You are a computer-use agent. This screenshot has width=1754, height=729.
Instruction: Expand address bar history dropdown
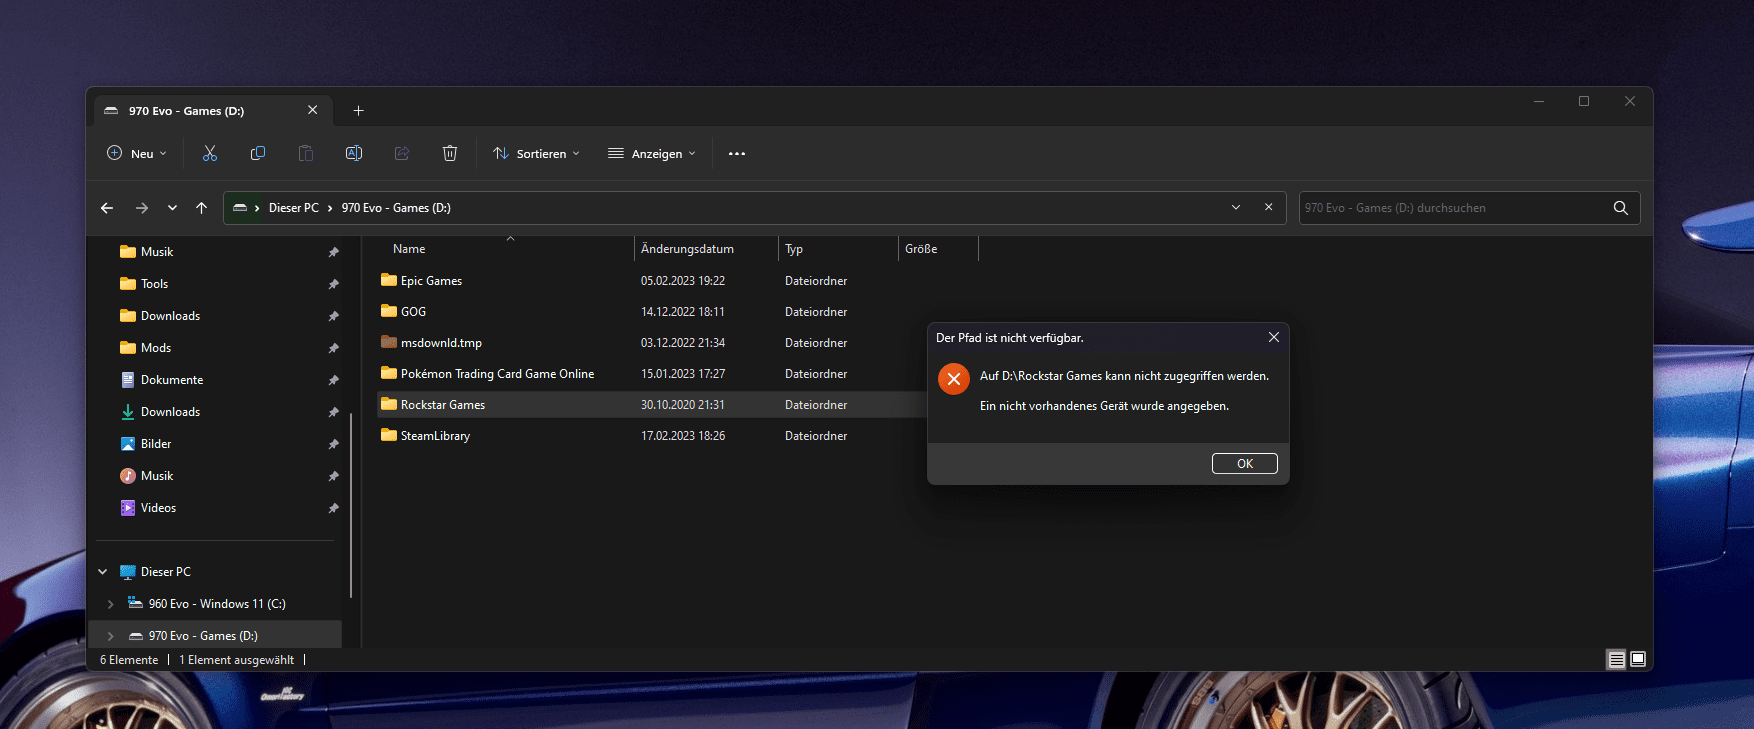tap(1235, 207)
